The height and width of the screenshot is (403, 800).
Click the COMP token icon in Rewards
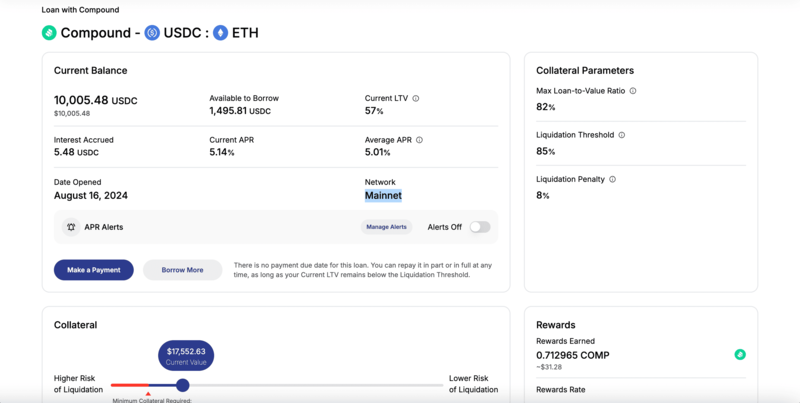[740, 355]
